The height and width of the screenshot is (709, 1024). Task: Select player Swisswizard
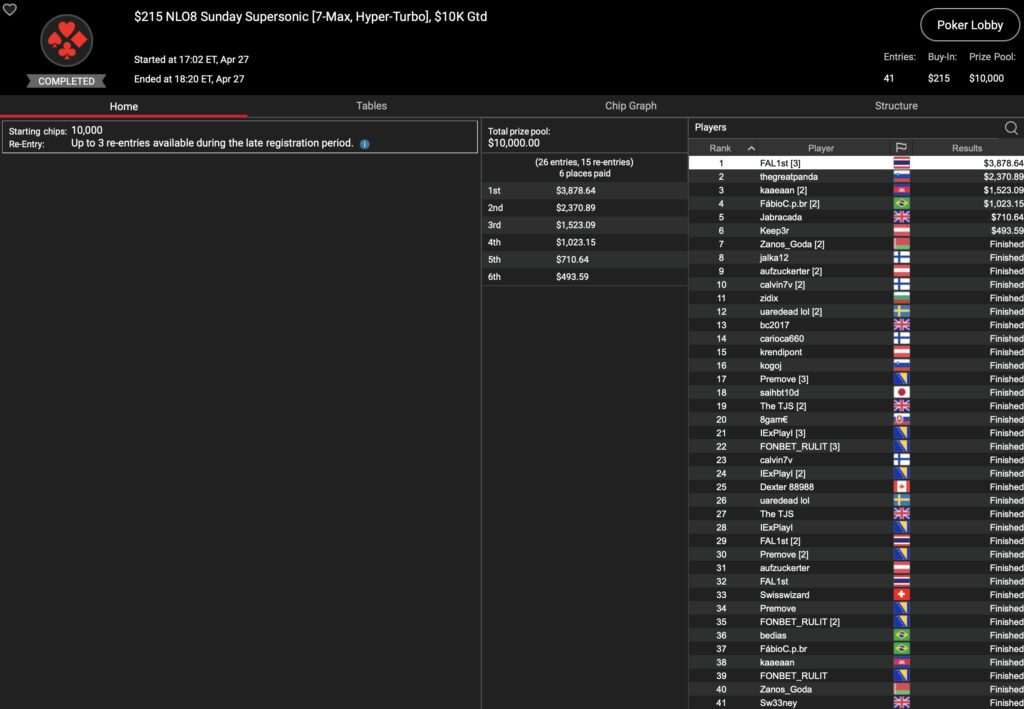pos(784,595)
